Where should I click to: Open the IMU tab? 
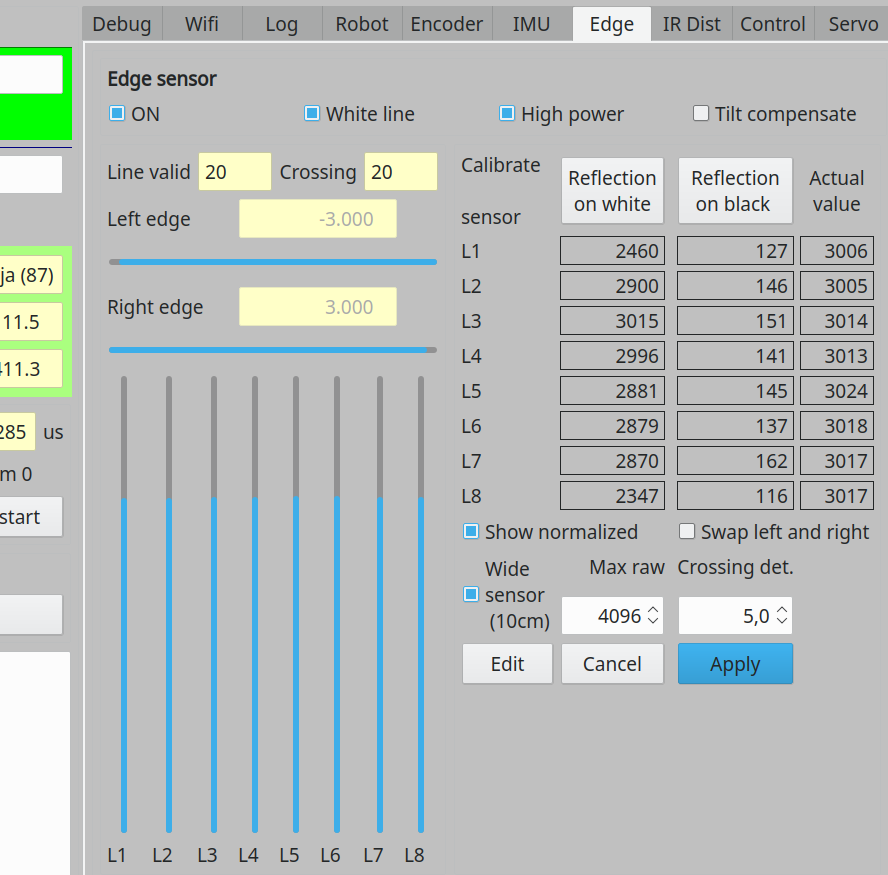coord(531,23)
